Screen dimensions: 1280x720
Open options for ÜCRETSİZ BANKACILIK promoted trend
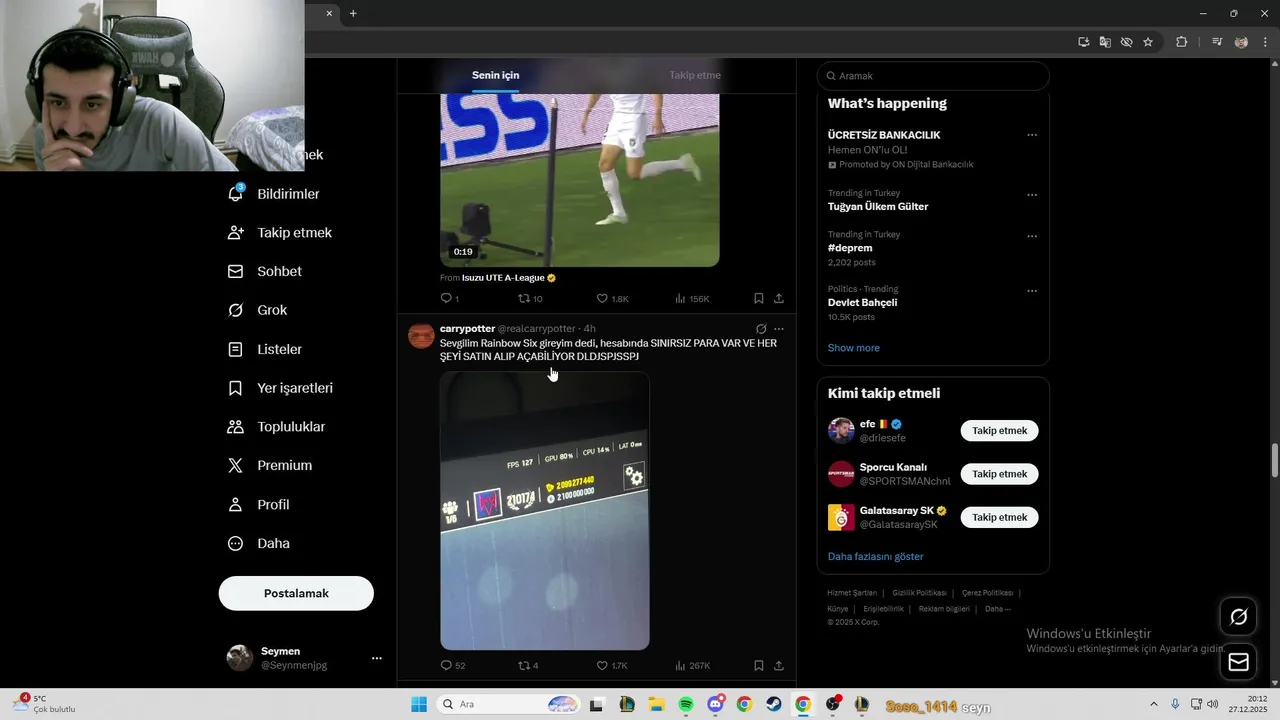[1032, 135]
